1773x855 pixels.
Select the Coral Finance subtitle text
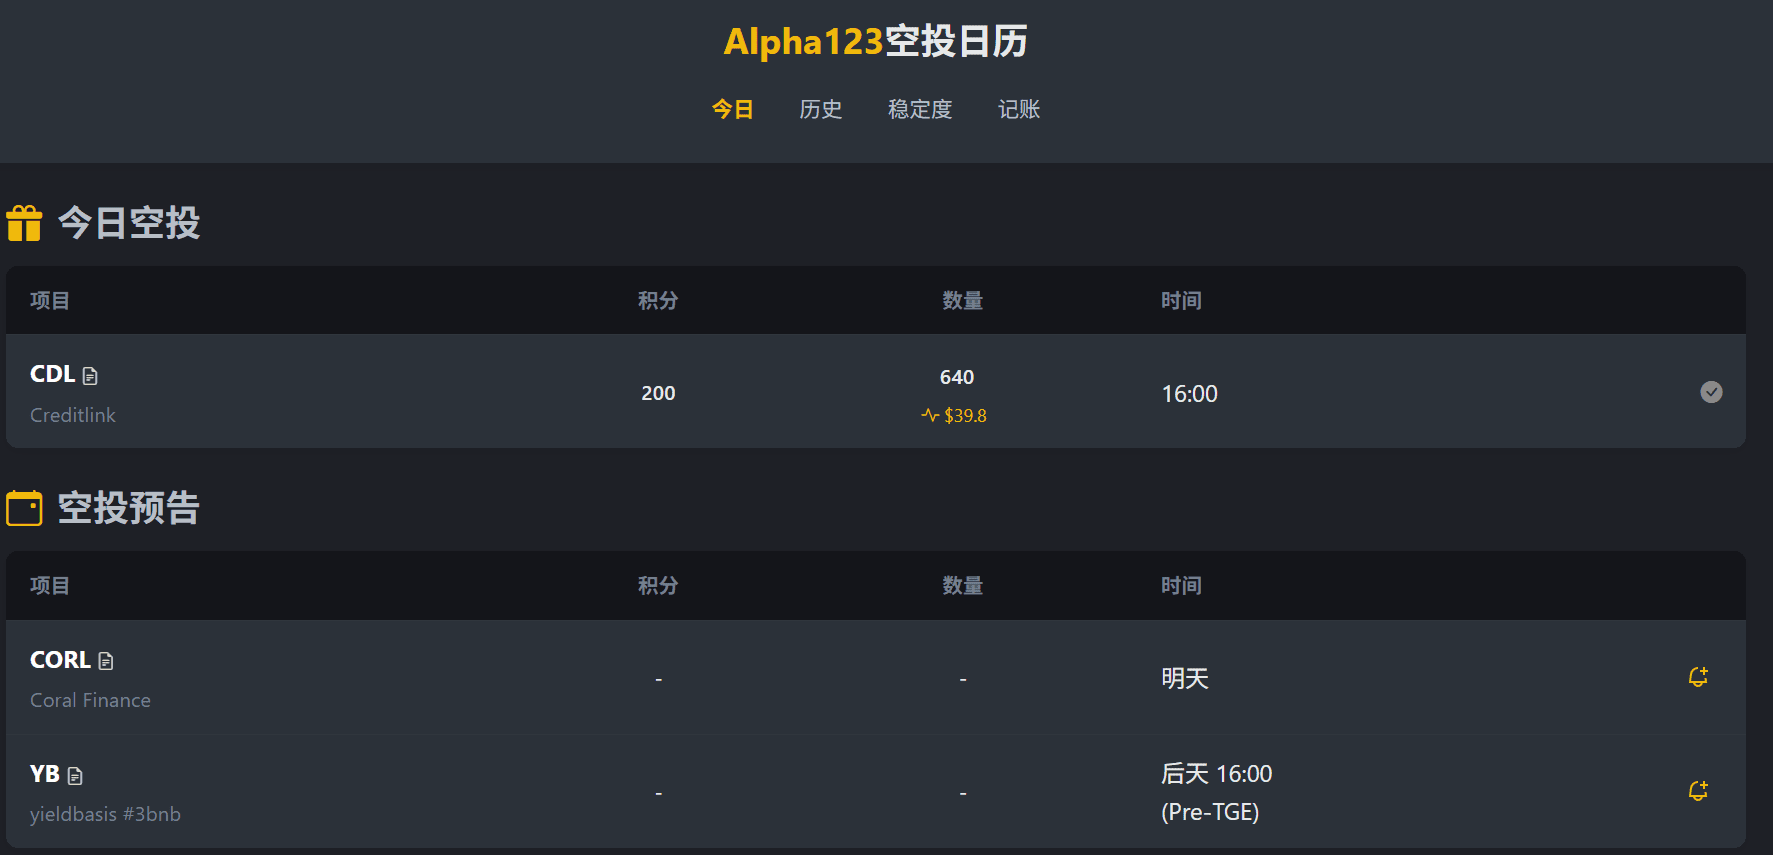coord(90,700)
